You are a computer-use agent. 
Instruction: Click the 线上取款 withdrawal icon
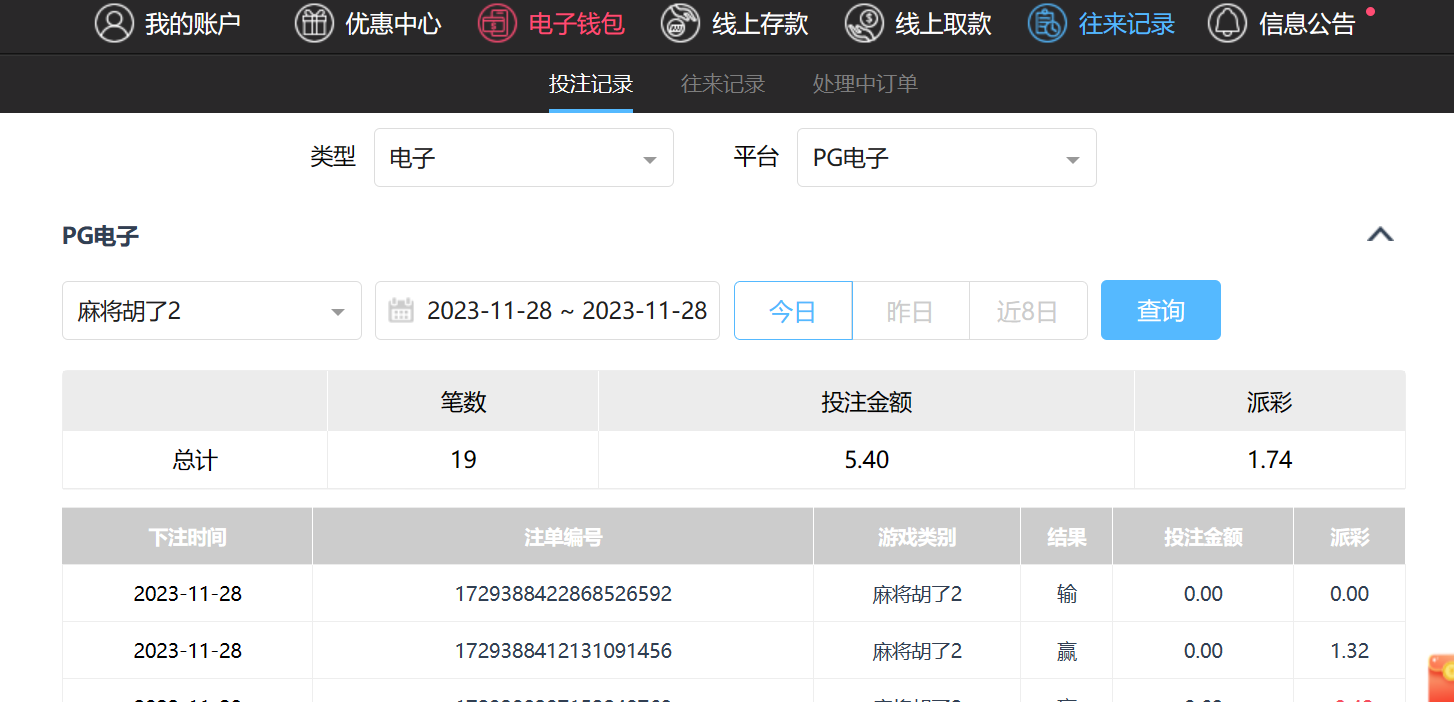tap(864, 23)
